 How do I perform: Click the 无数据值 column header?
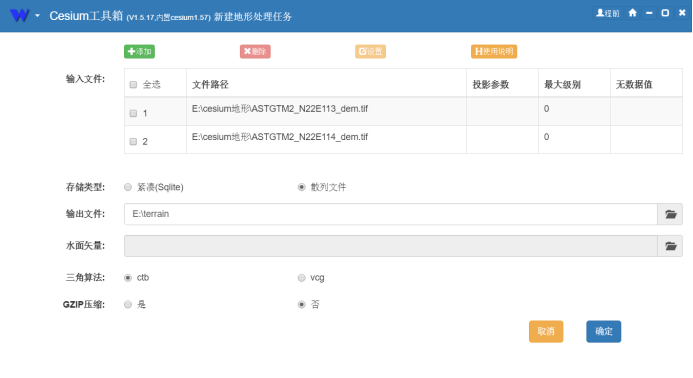[647, 83]
